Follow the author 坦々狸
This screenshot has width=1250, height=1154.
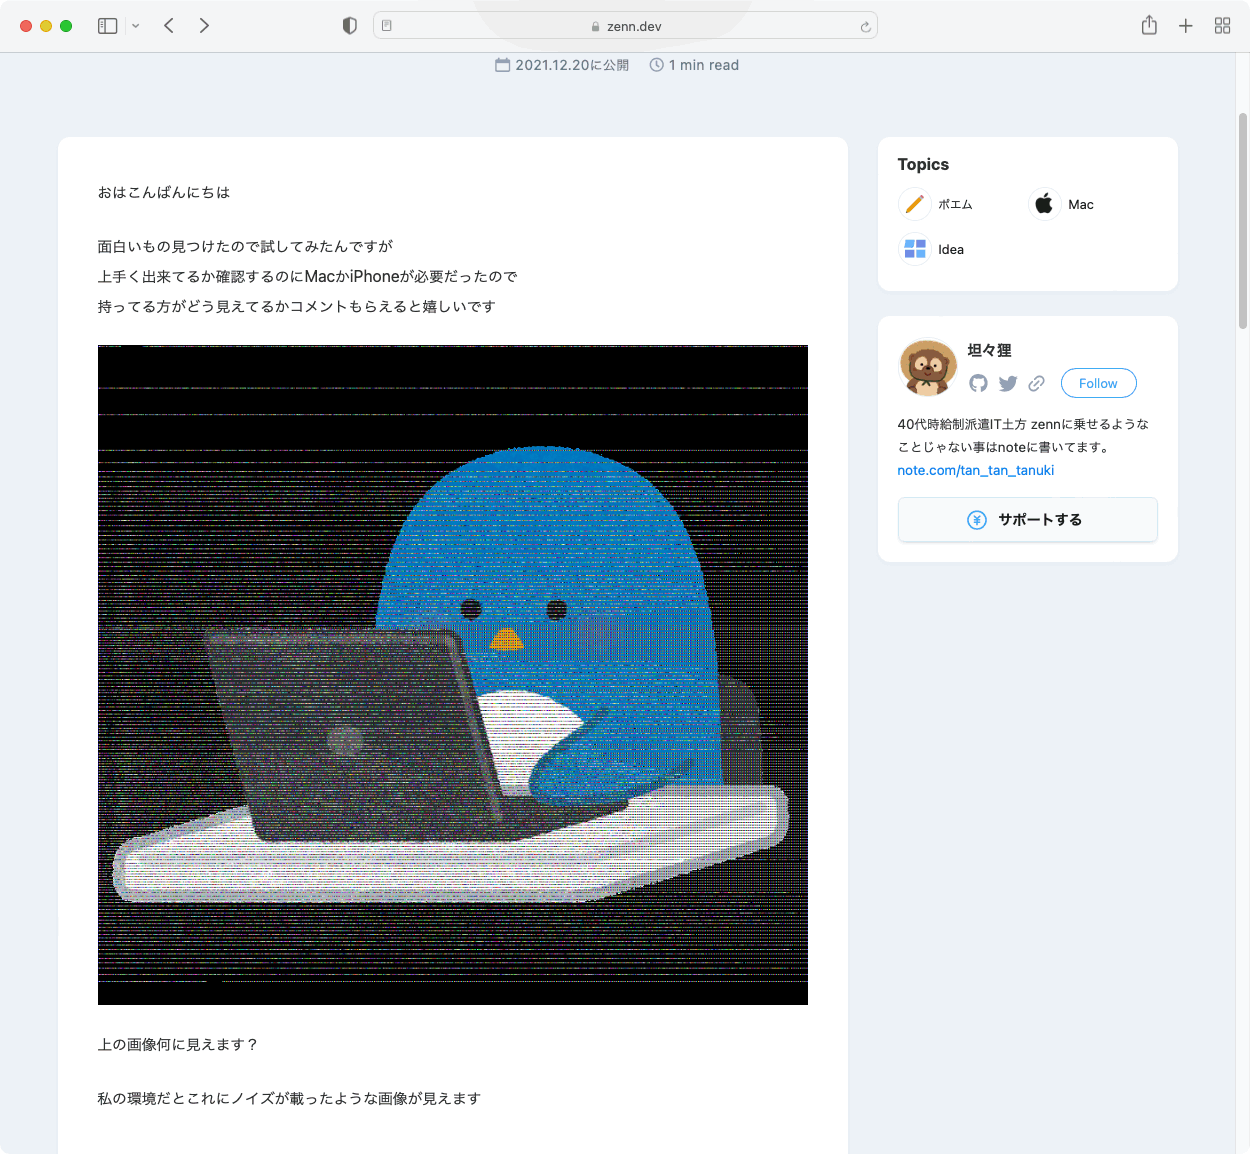click(1098, 383)
